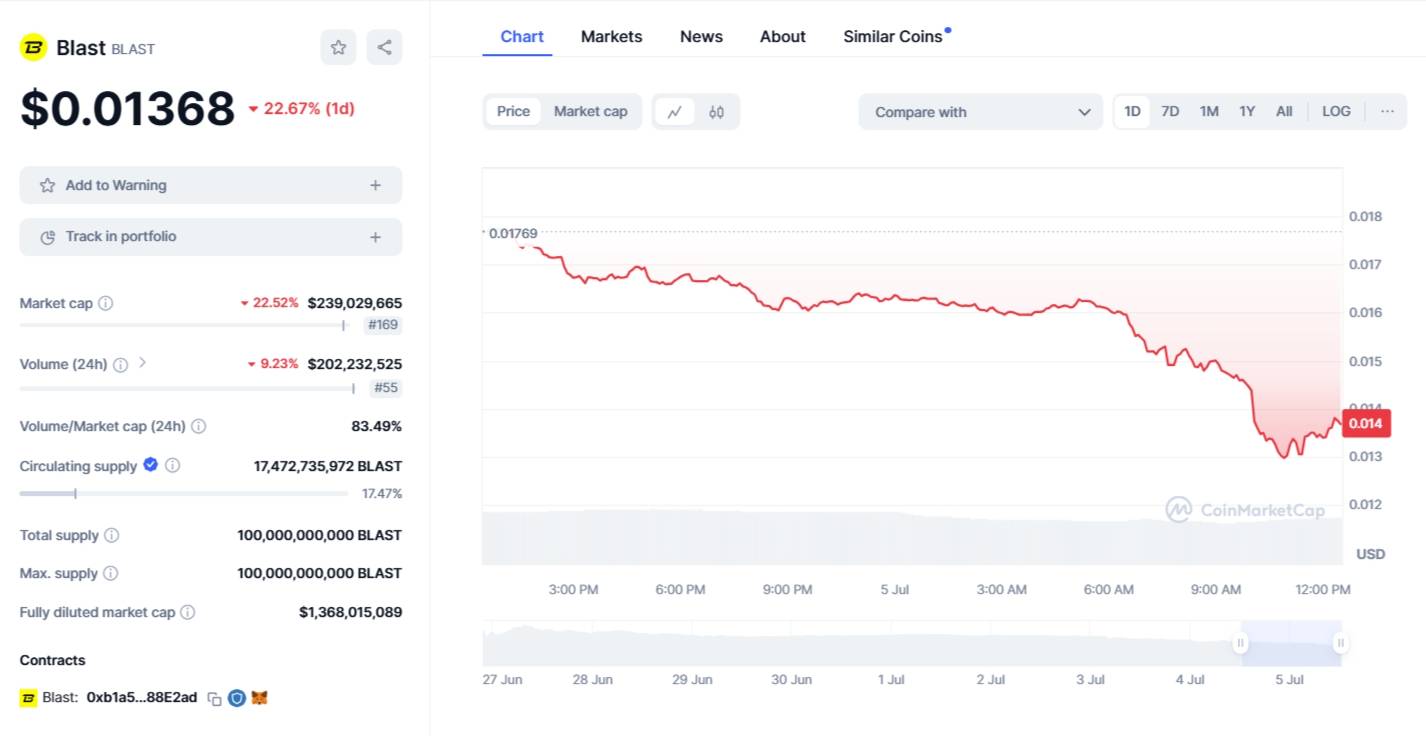The height and width of the screenshot is (736, 1426).
Task: Click plus icon on Track in portfolio
Action: point(375,237)
